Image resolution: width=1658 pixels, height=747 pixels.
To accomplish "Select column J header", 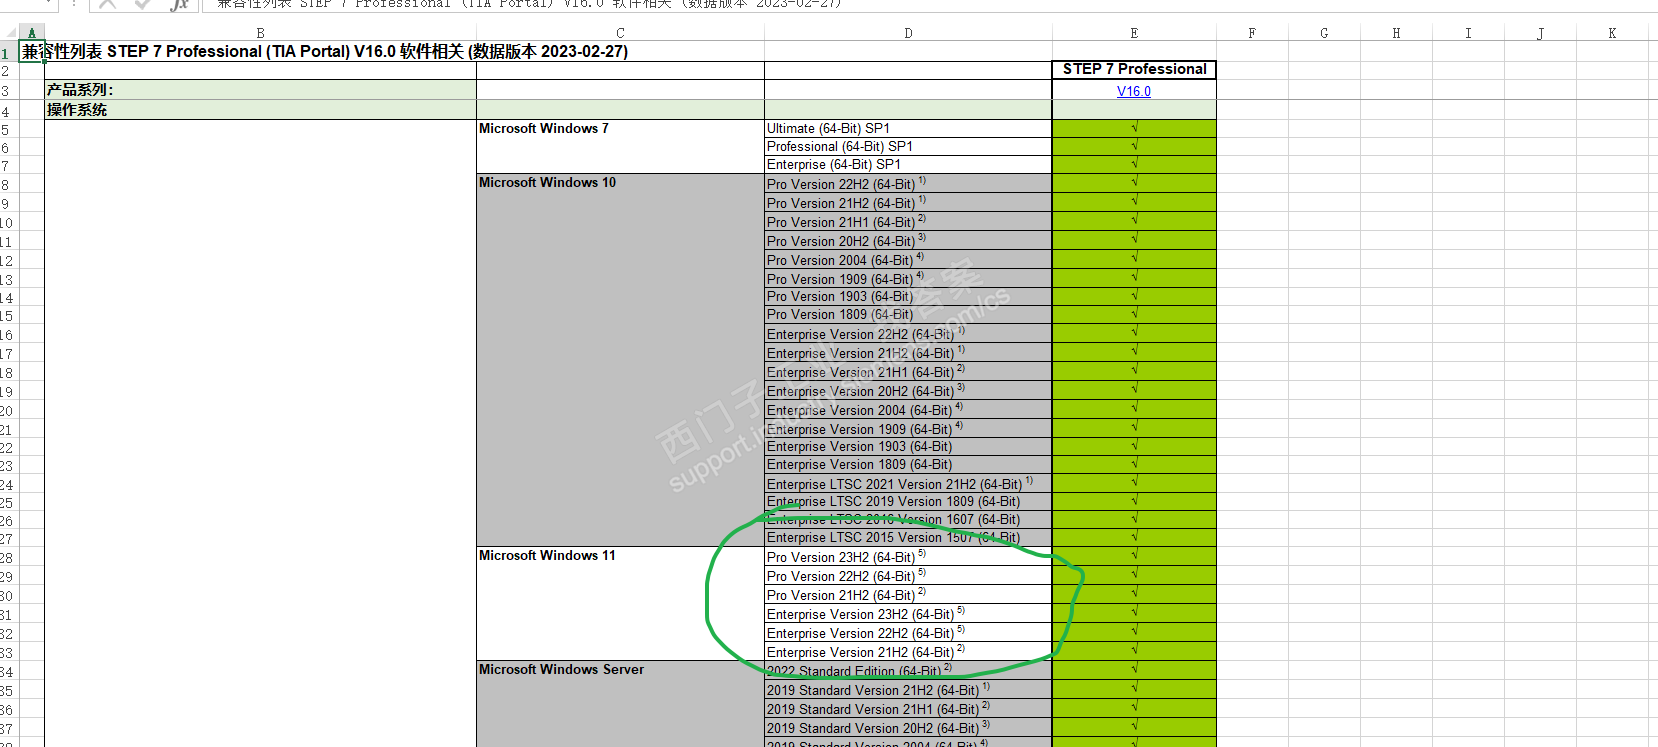I will (x=1540, y=33).
